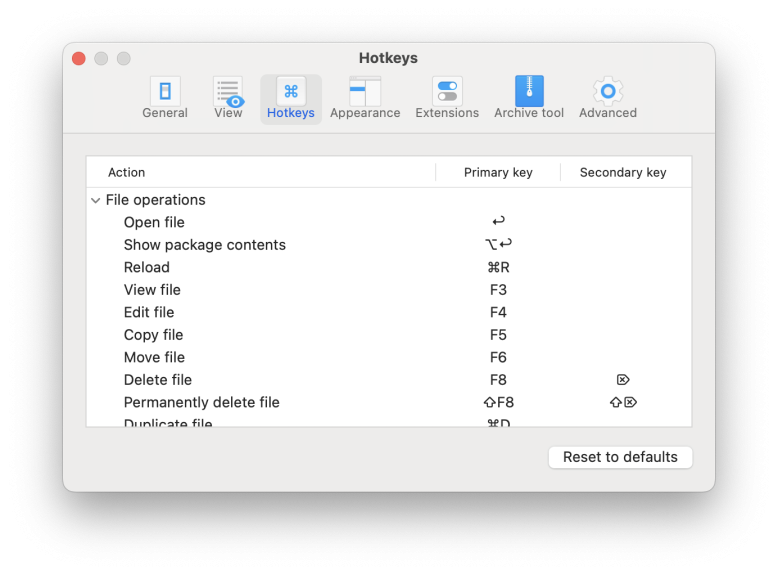Switch to the Extensions tab label

click(447, 113)
